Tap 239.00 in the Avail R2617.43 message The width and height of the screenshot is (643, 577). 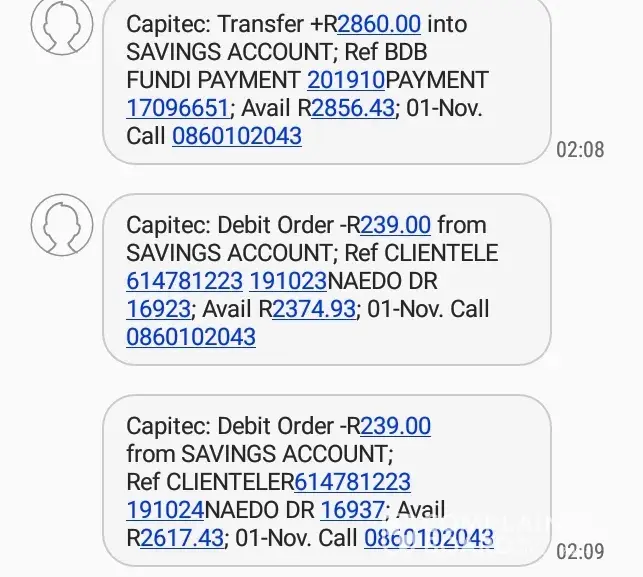[x=395, y=425]
